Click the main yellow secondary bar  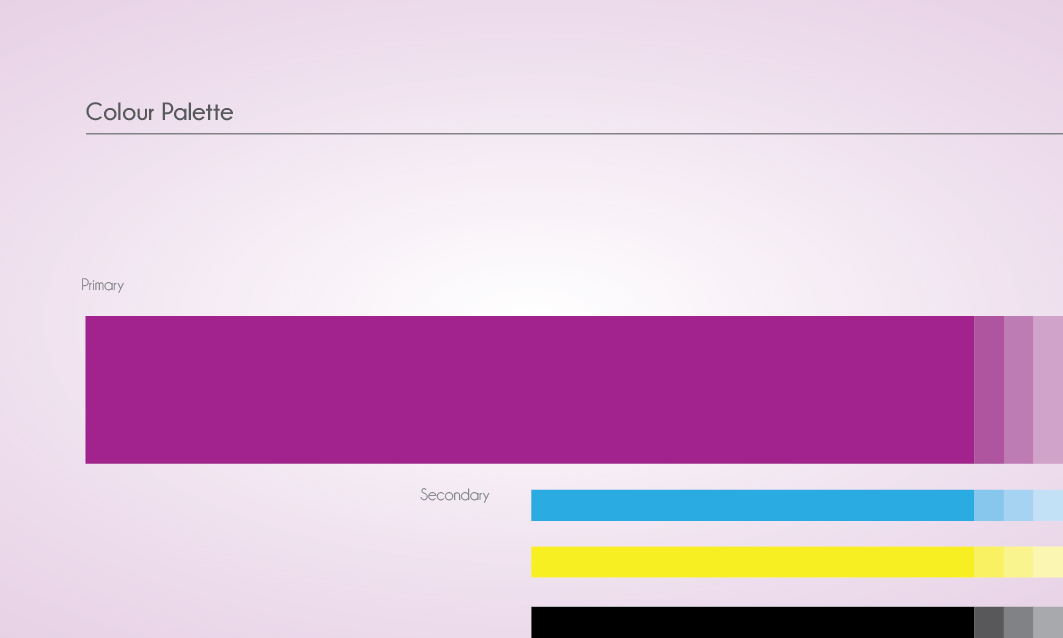click(x=753, y=562)
